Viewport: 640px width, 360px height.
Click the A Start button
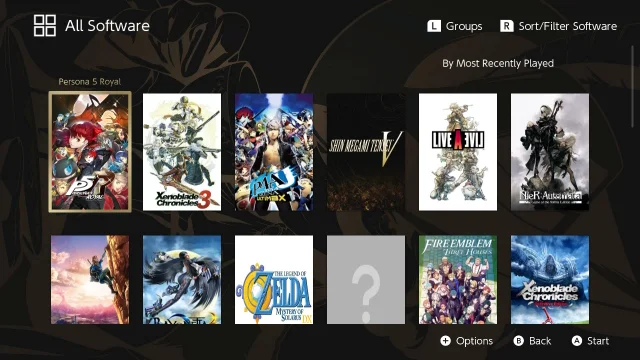tap(590, 341)
